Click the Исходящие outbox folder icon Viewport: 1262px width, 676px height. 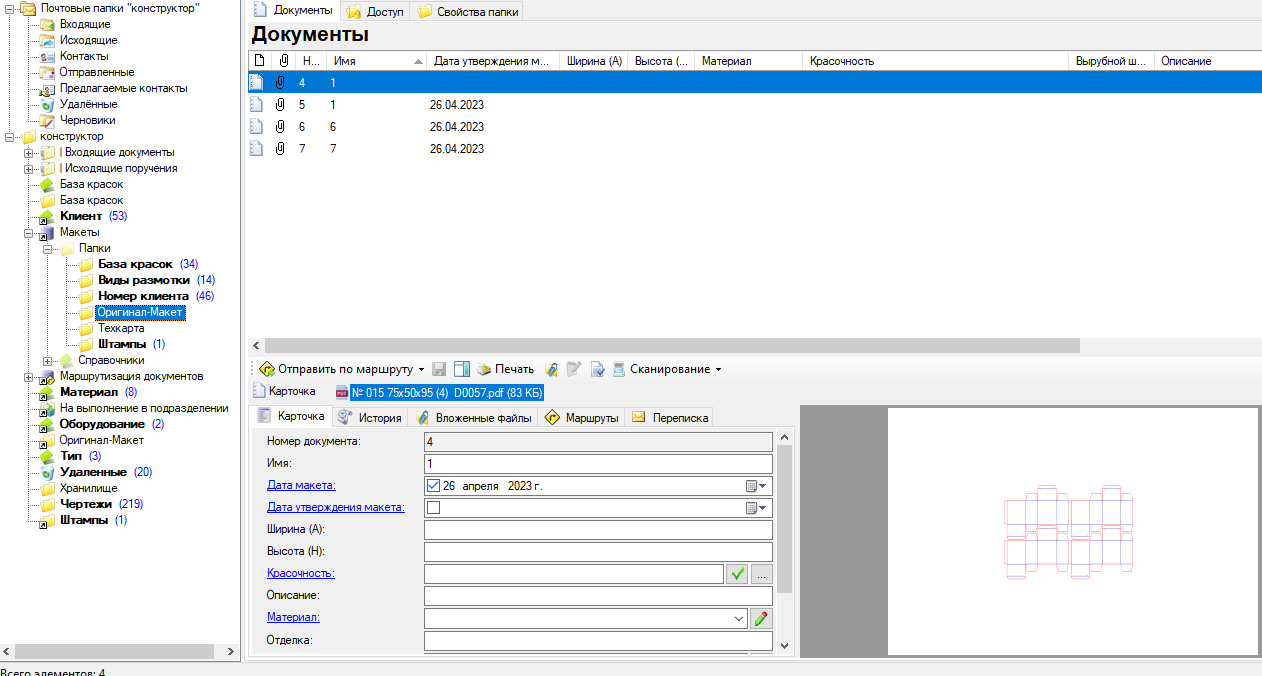click(47, 40)
